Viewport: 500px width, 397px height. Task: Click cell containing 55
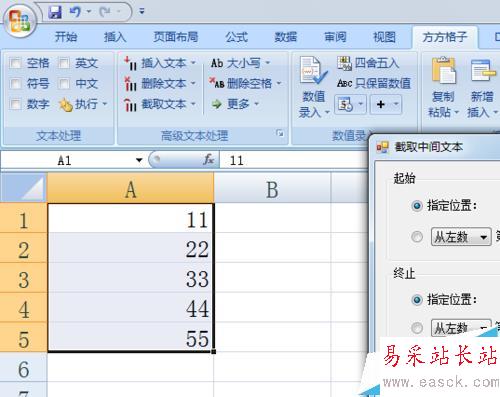[x=131, y=336]
